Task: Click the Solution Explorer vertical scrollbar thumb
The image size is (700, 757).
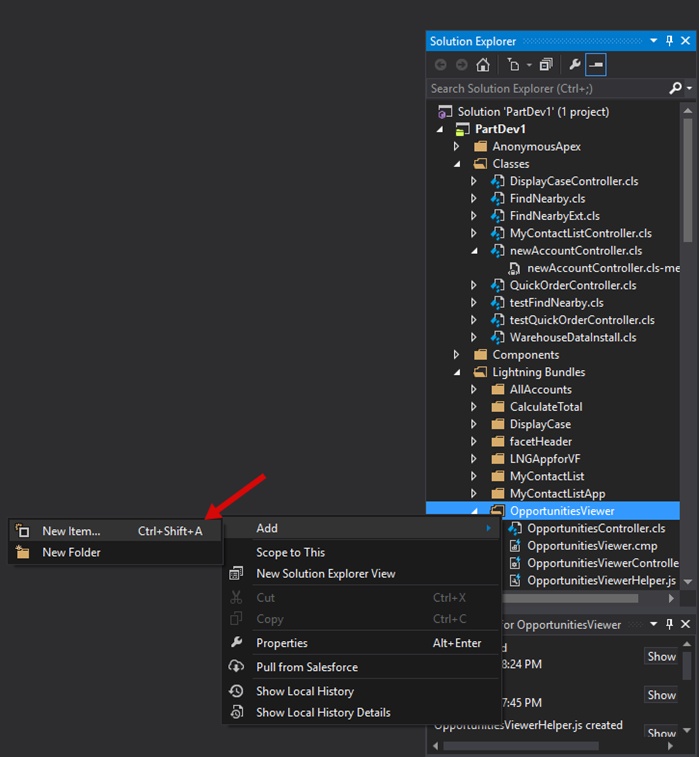Action: click(x=688, y=180)
